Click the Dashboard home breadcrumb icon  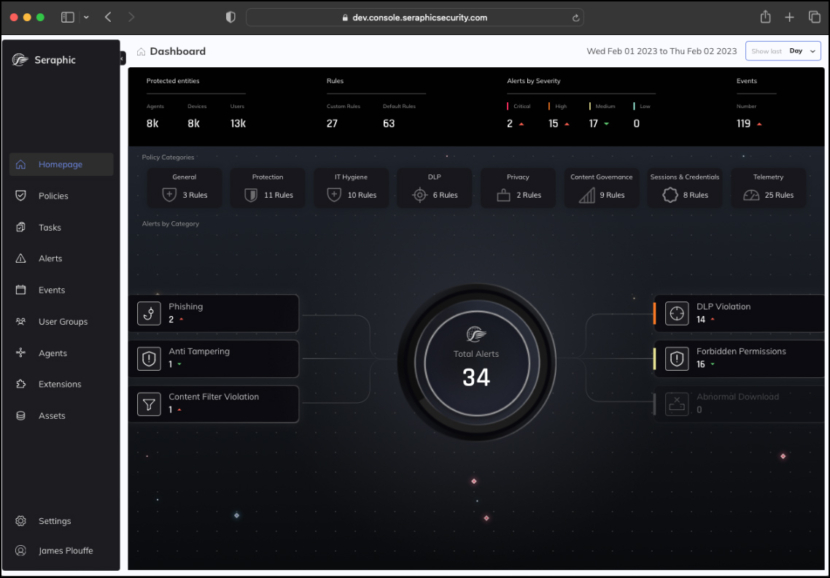(141, 52)
